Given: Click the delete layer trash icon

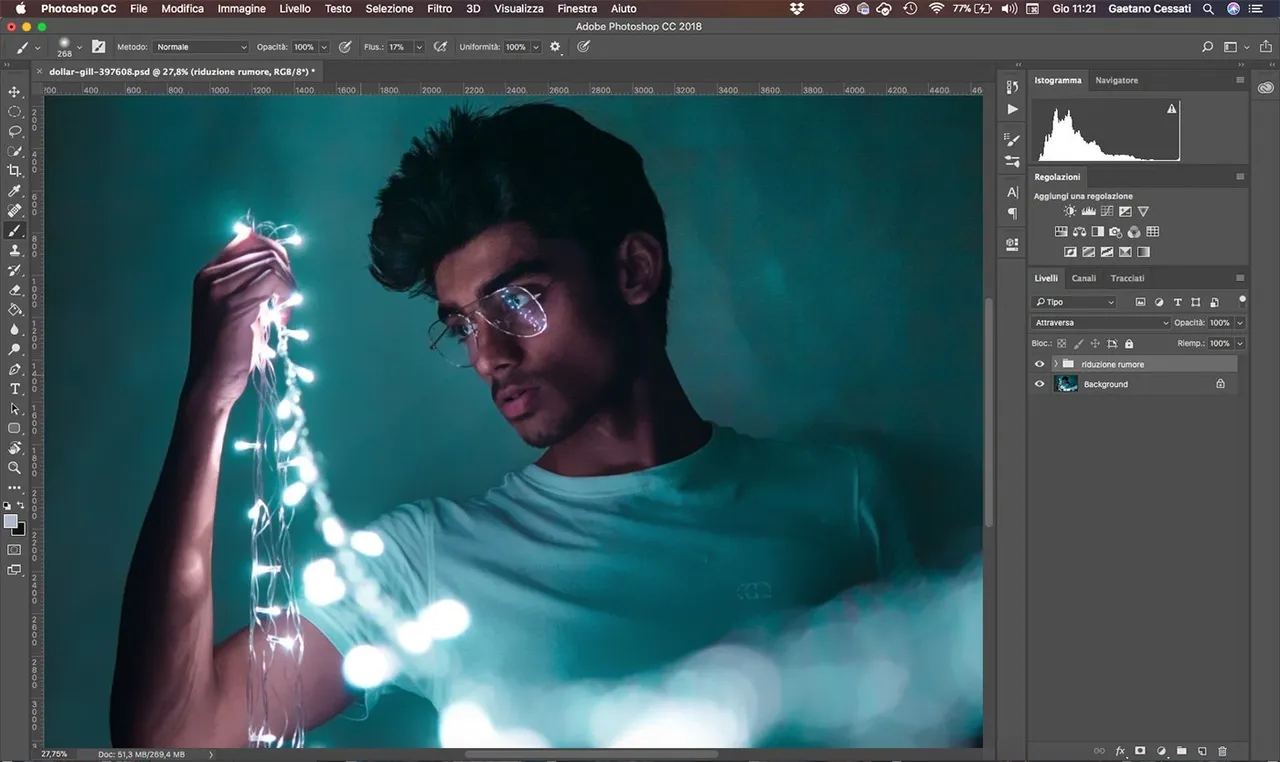Looking at the screenshot, I should (1222, 751).
